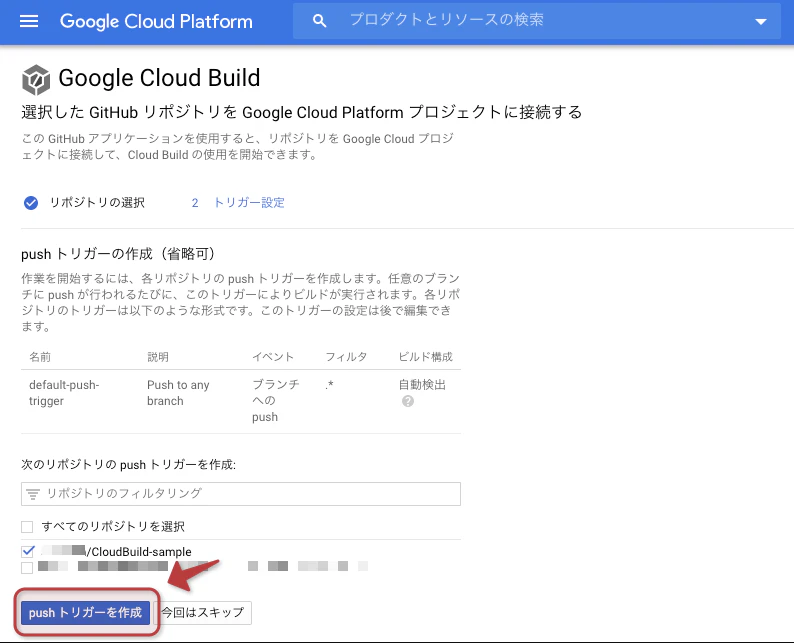Screen dimensions: 794x643
Task: Click push トリガーを作成 button
Action: pyautogui.click(x=85, y=613)
